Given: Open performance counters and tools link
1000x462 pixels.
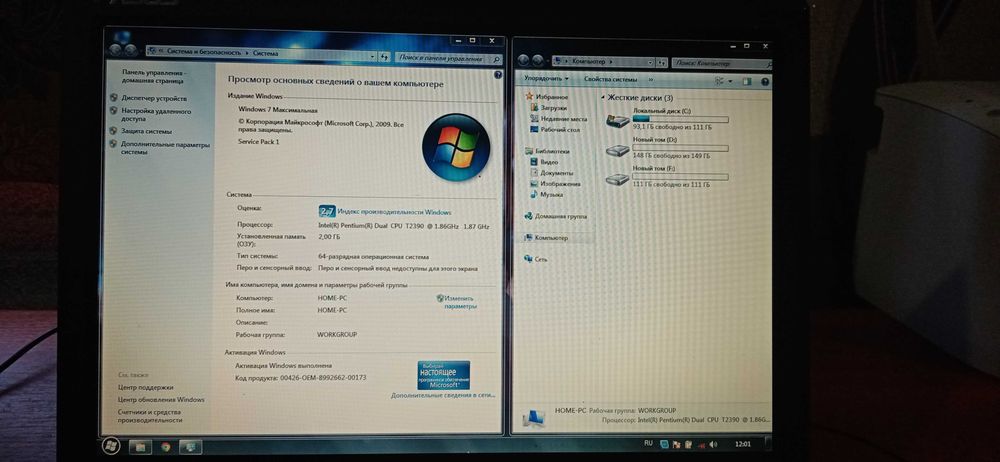Looking at the screenshot, I should click(150, 416).
